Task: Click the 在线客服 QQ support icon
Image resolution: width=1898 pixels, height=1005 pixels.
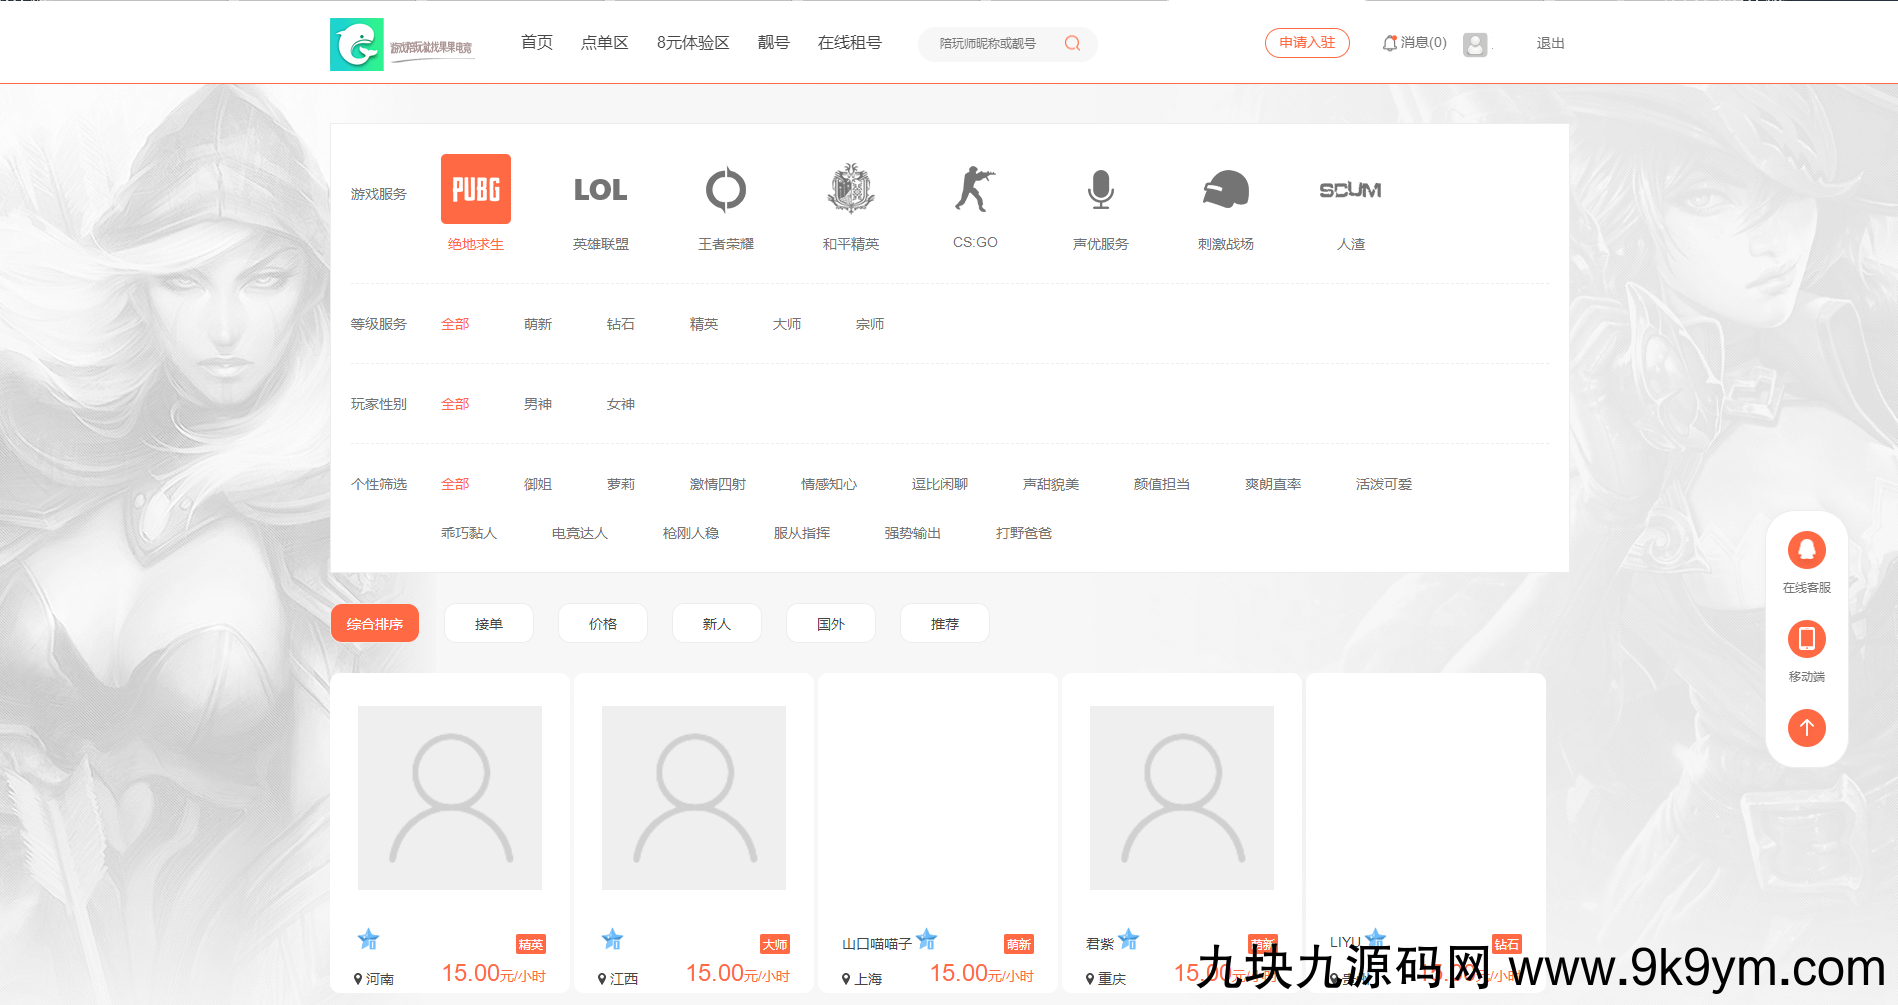Action: (x=1806, y=551)
